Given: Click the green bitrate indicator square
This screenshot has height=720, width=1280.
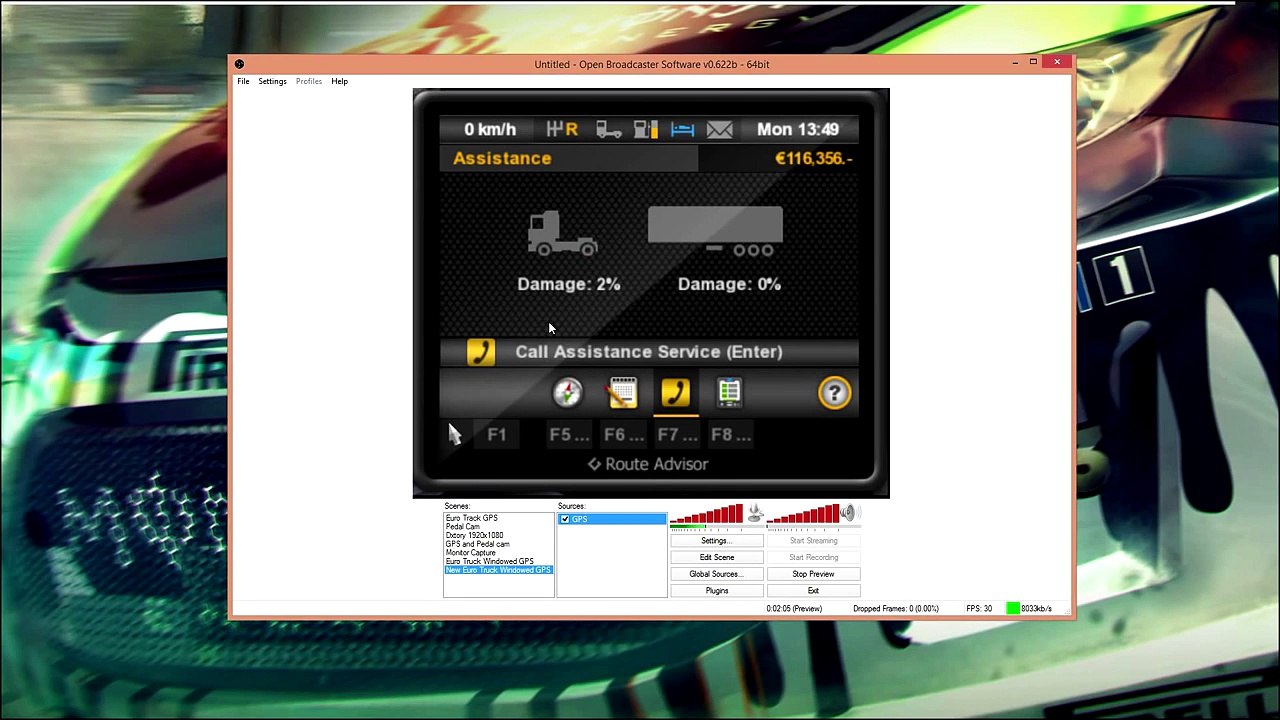Looking at the screenshot, I should point(1013,609).
